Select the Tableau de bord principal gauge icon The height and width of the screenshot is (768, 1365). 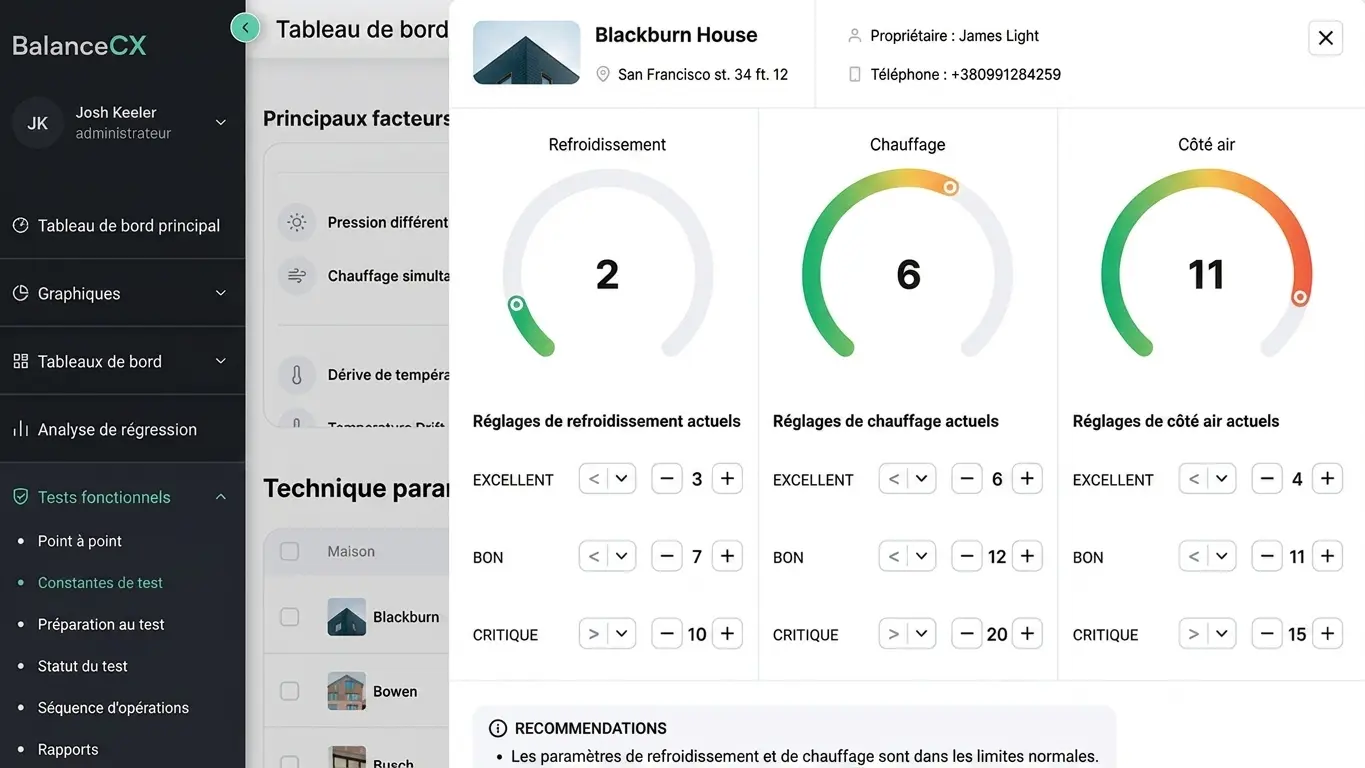point(20,225)
